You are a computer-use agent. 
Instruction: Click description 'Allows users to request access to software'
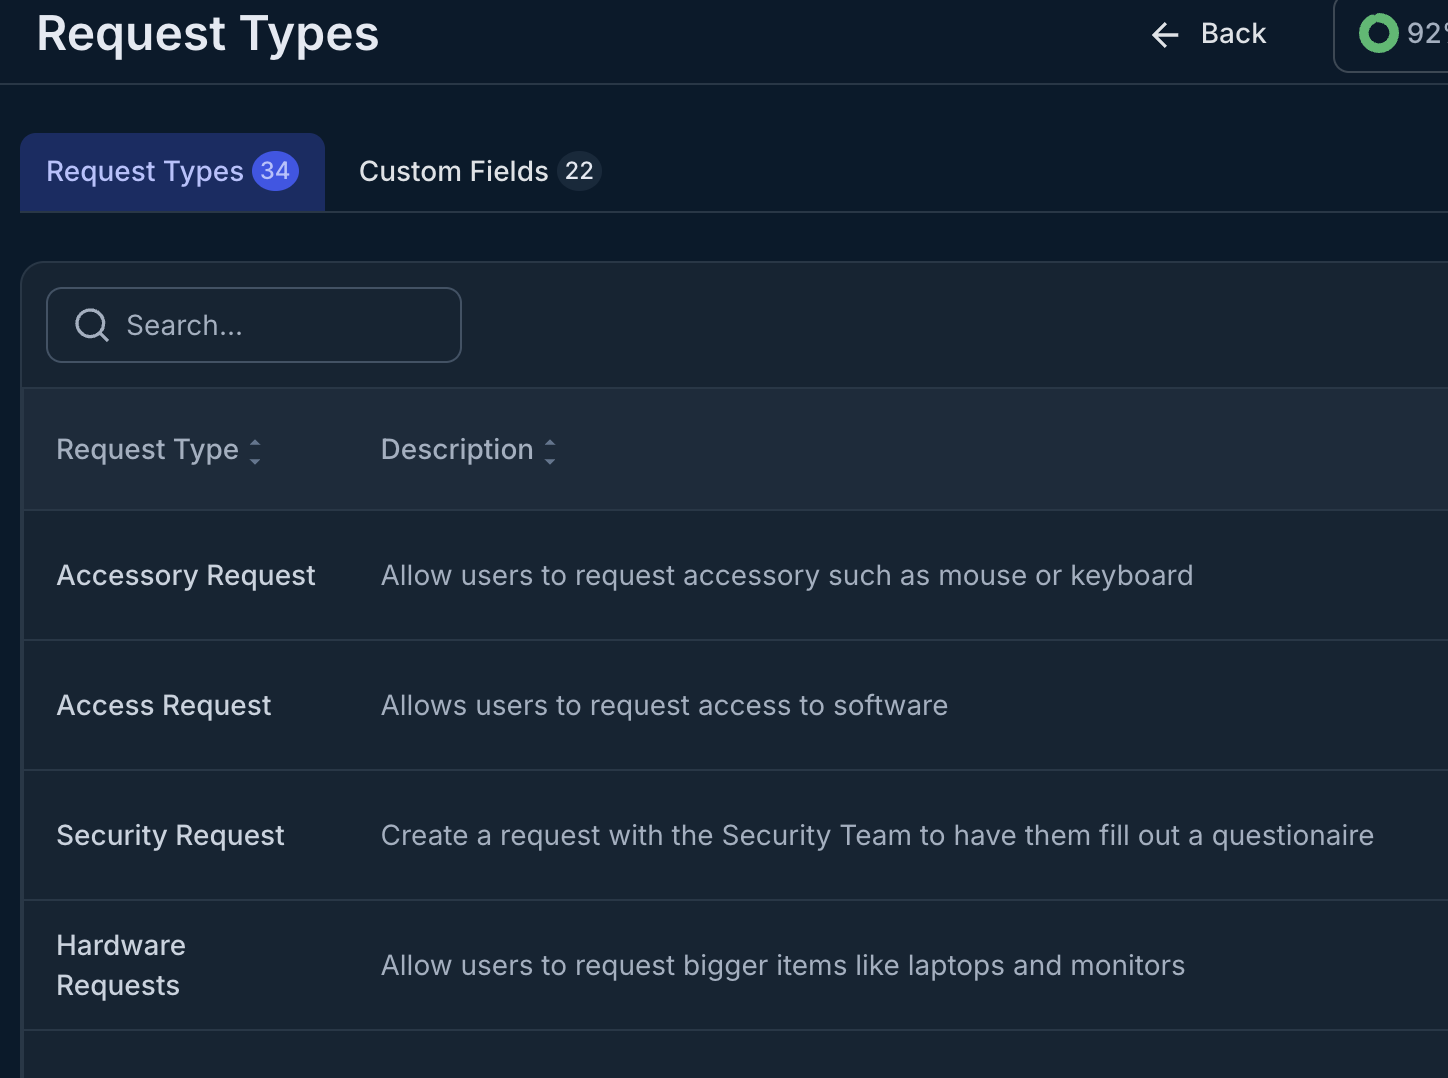(x=664, y=705)
